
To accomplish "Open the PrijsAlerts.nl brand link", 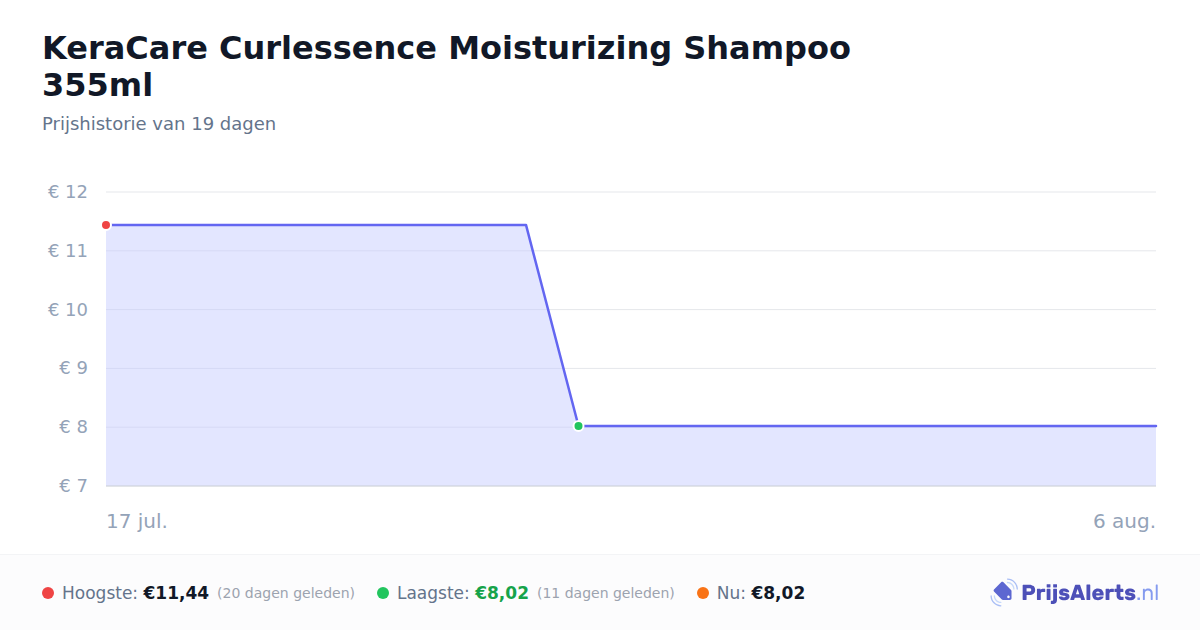I will pos(1075,593).
